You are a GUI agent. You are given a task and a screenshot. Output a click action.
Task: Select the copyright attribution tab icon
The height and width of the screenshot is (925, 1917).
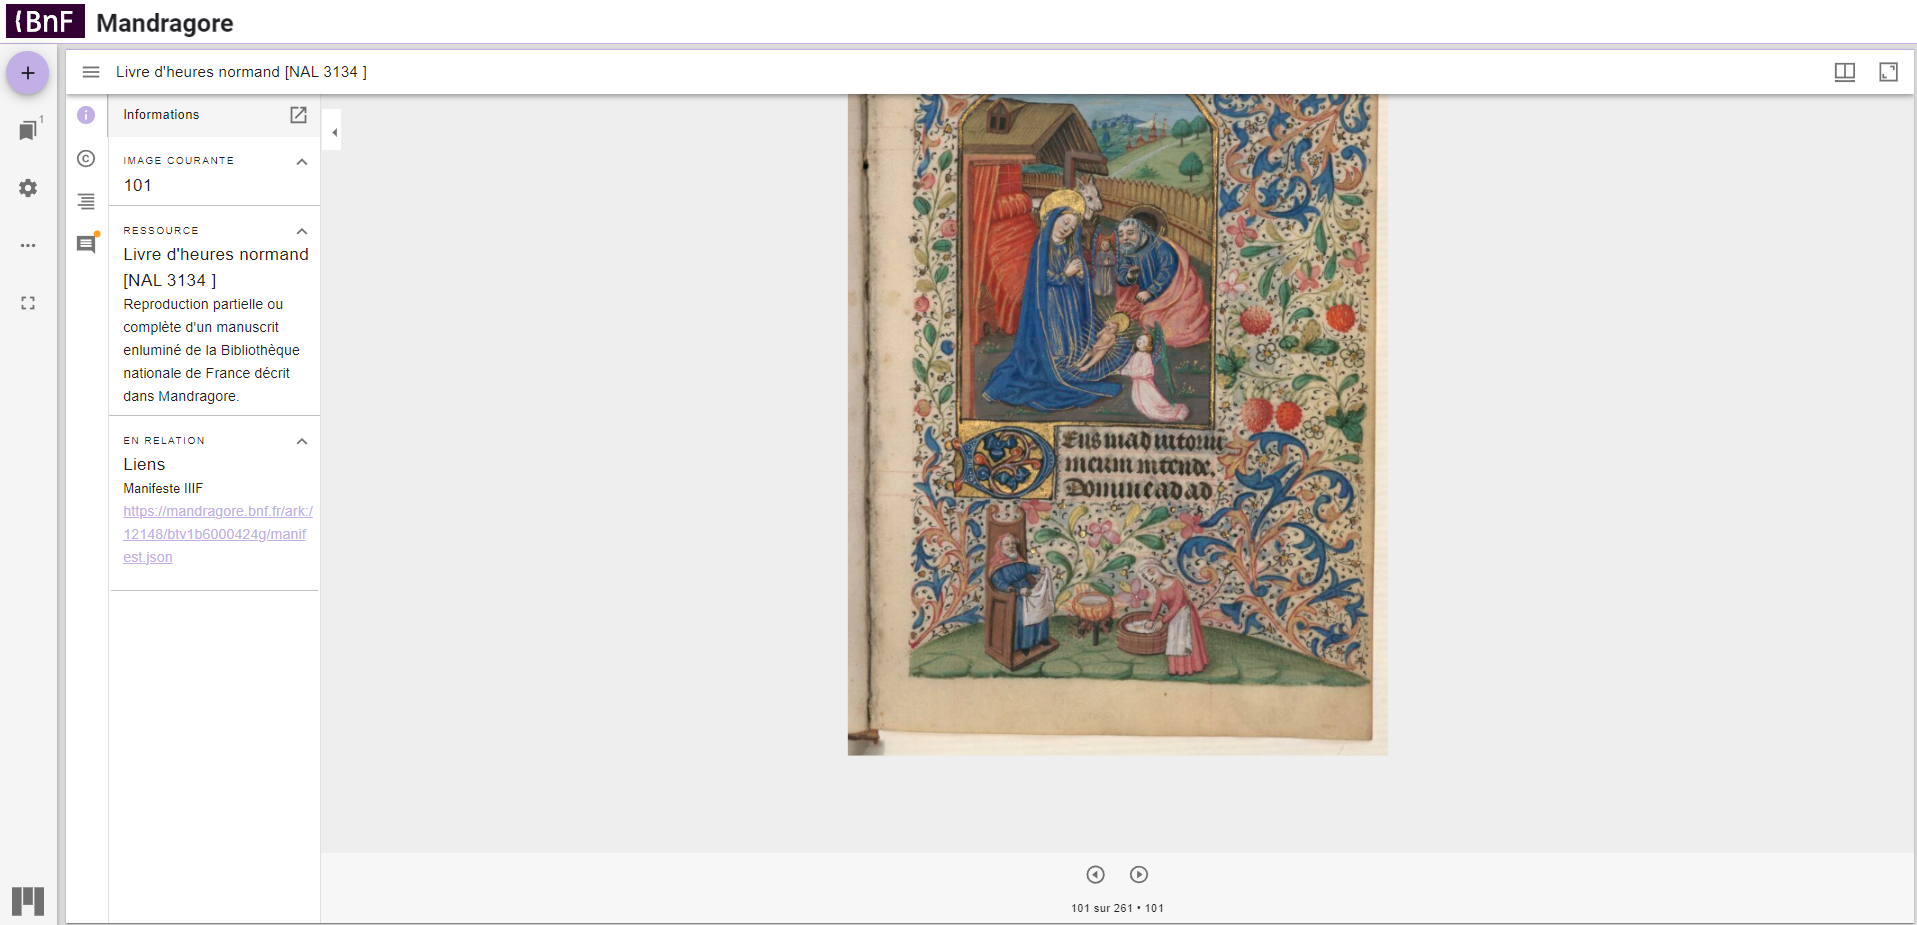coord(86,158)
